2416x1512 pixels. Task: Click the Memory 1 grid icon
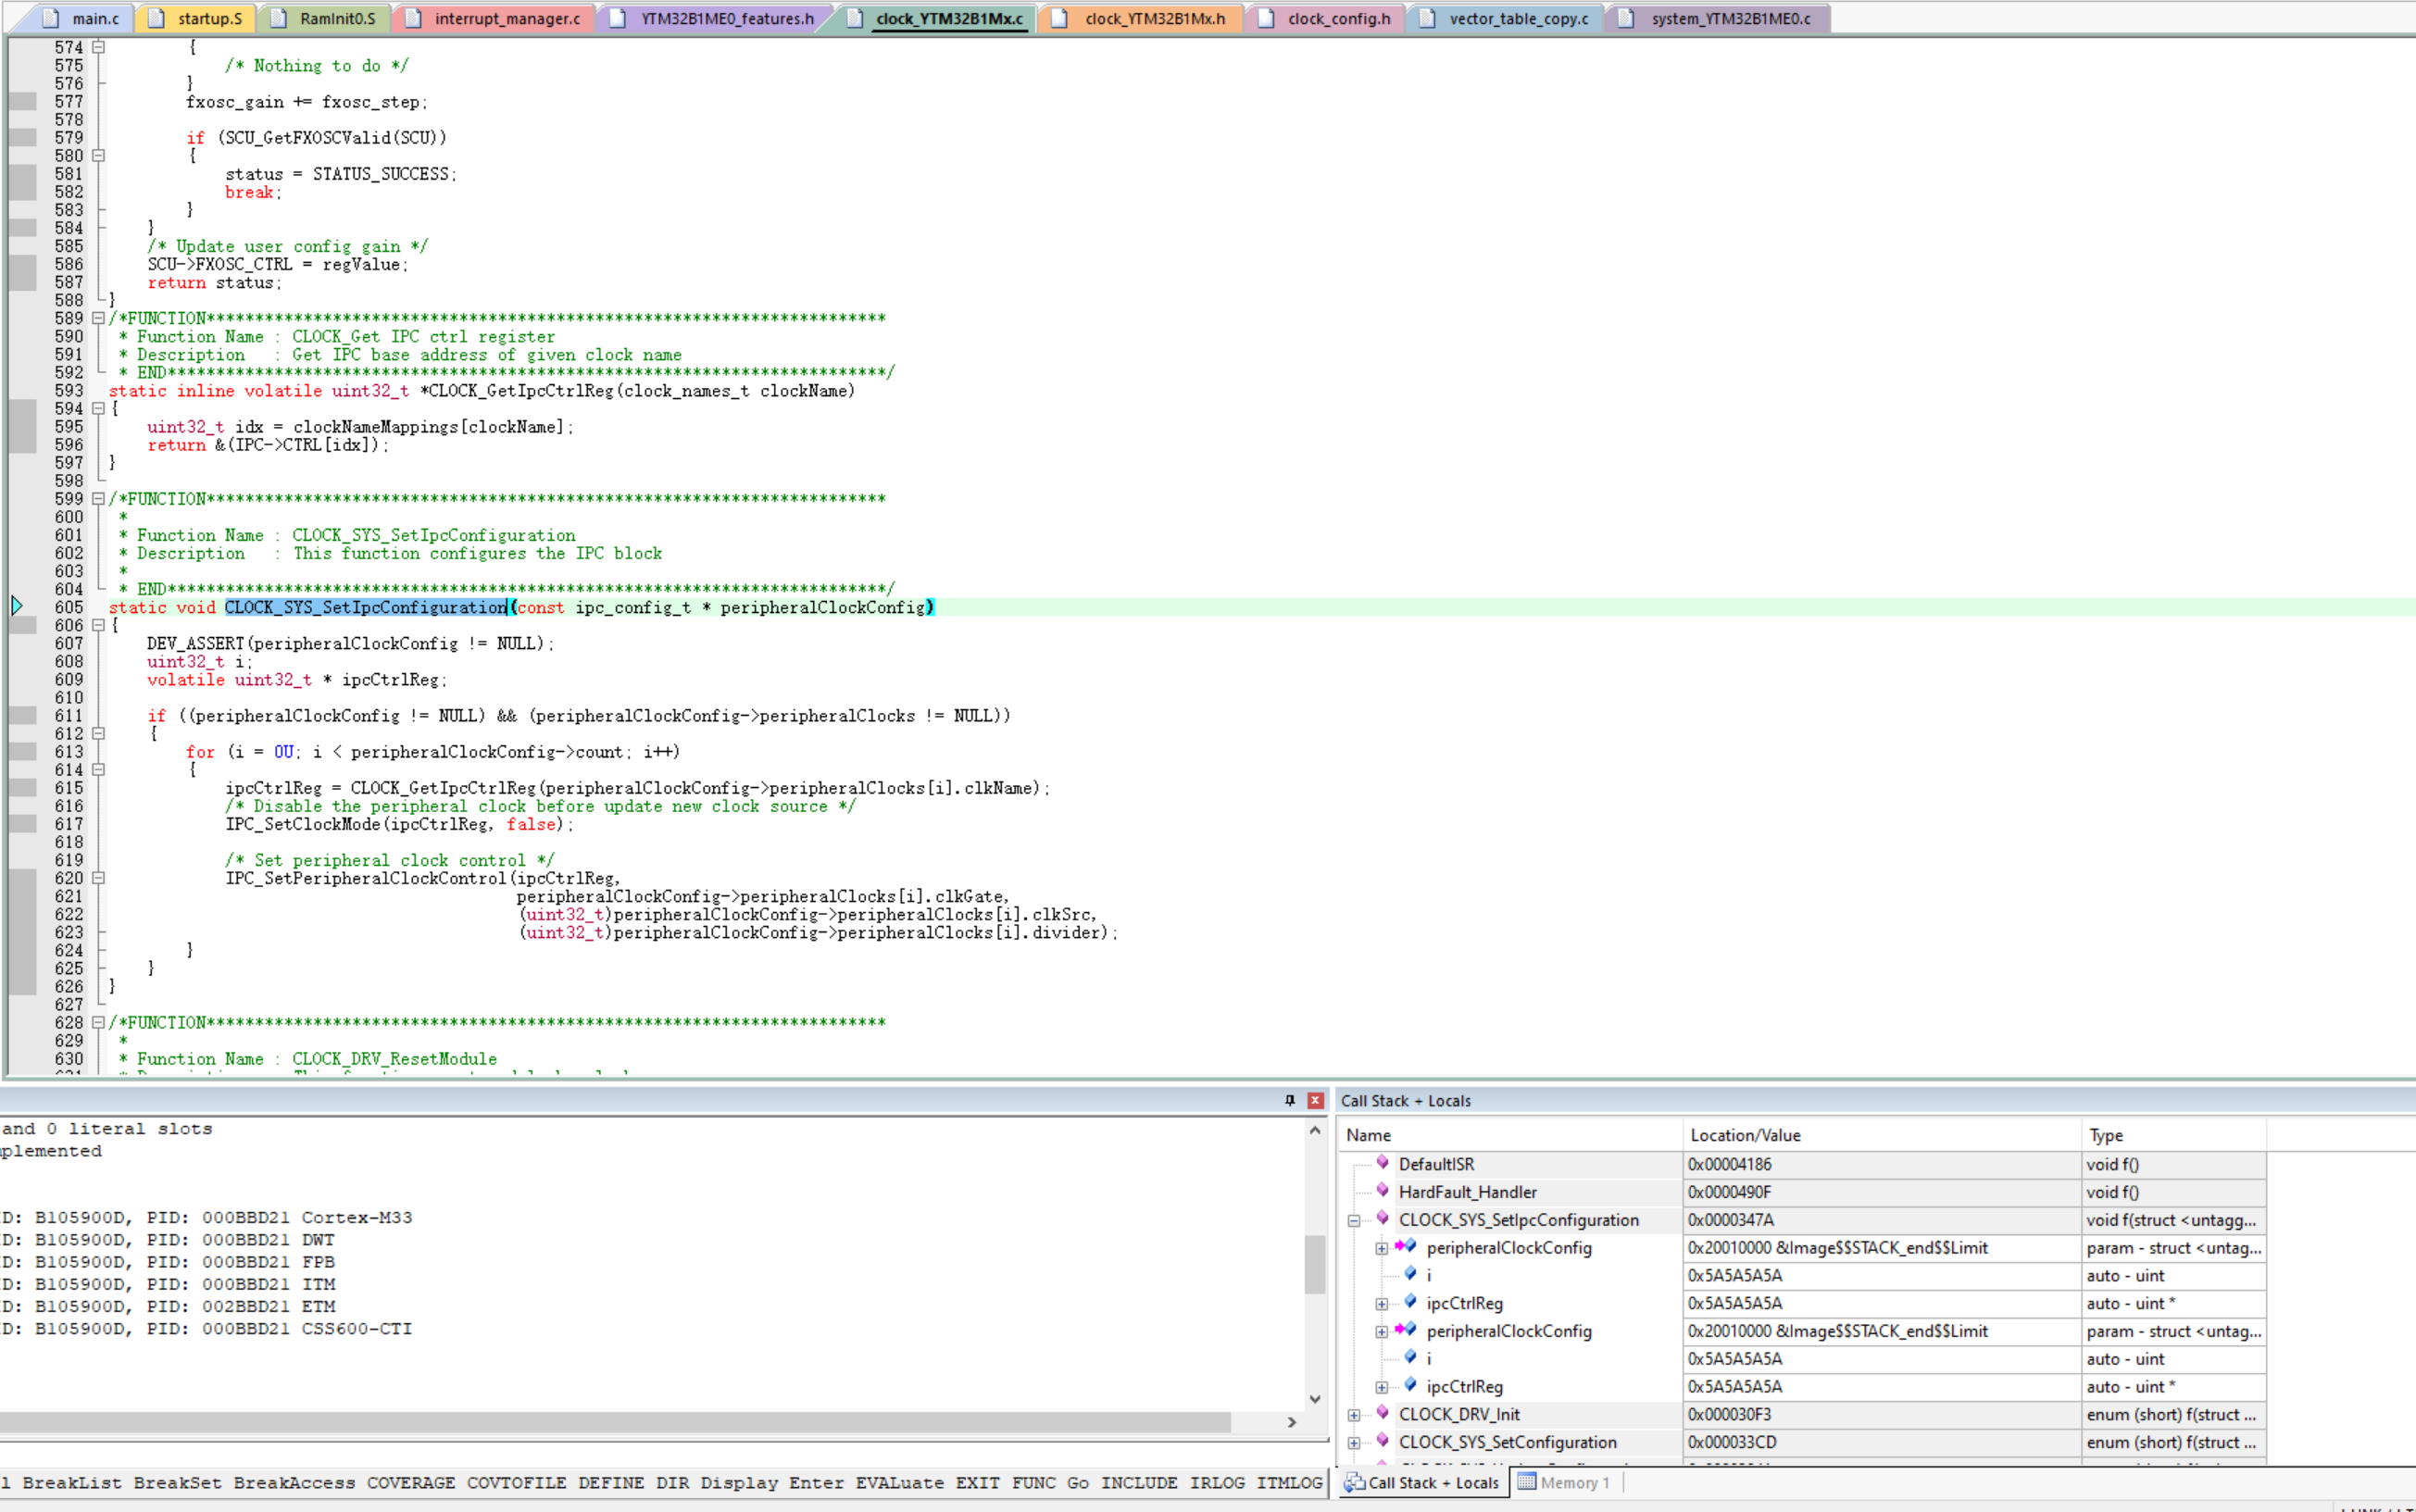click(1526, 1481)
